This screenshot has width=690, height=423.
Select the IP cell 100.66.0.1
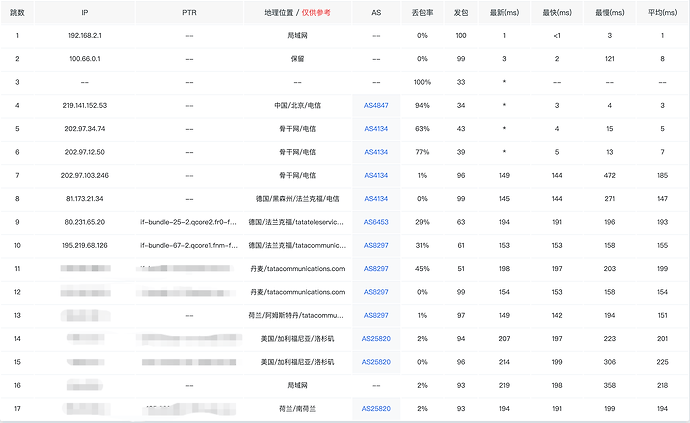click(x=84, y=59)
